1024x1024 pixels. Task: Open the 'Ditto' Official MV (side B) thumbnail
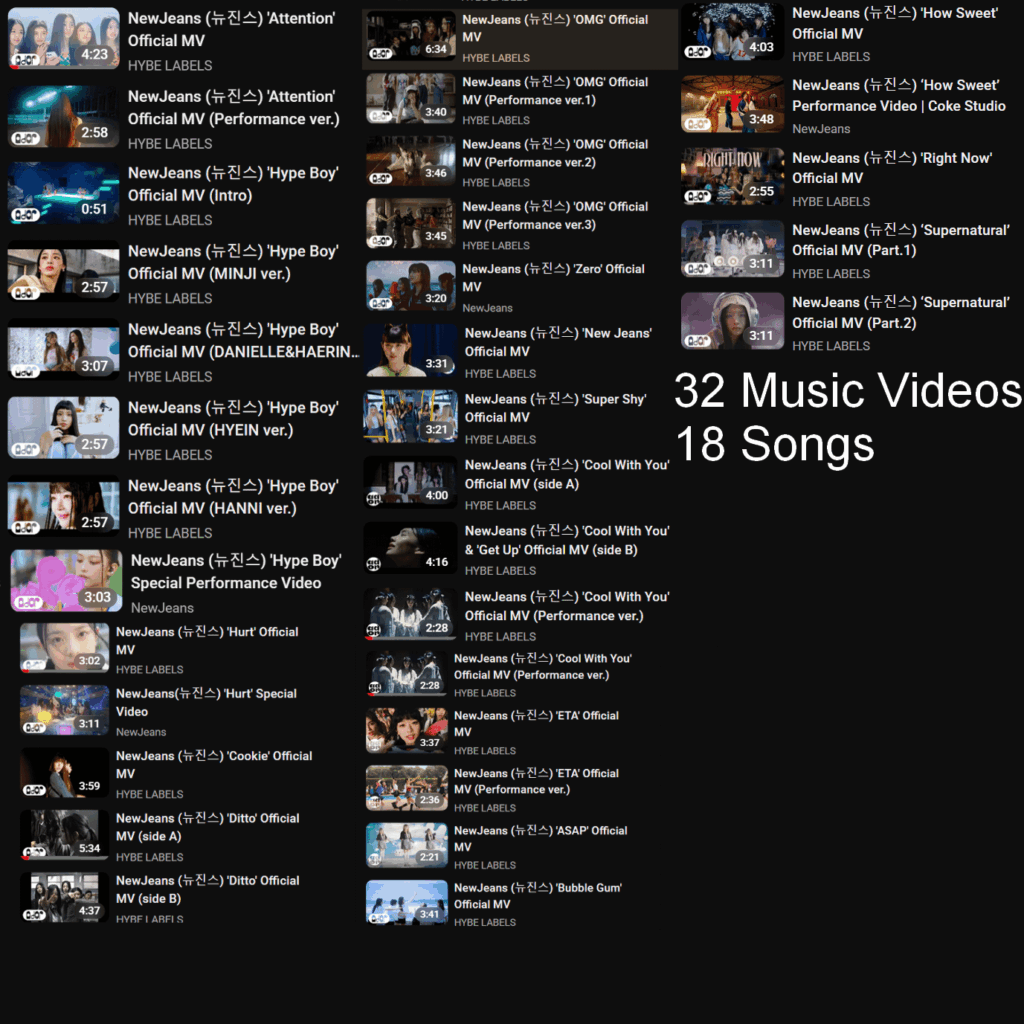click(x=64, y=897)
